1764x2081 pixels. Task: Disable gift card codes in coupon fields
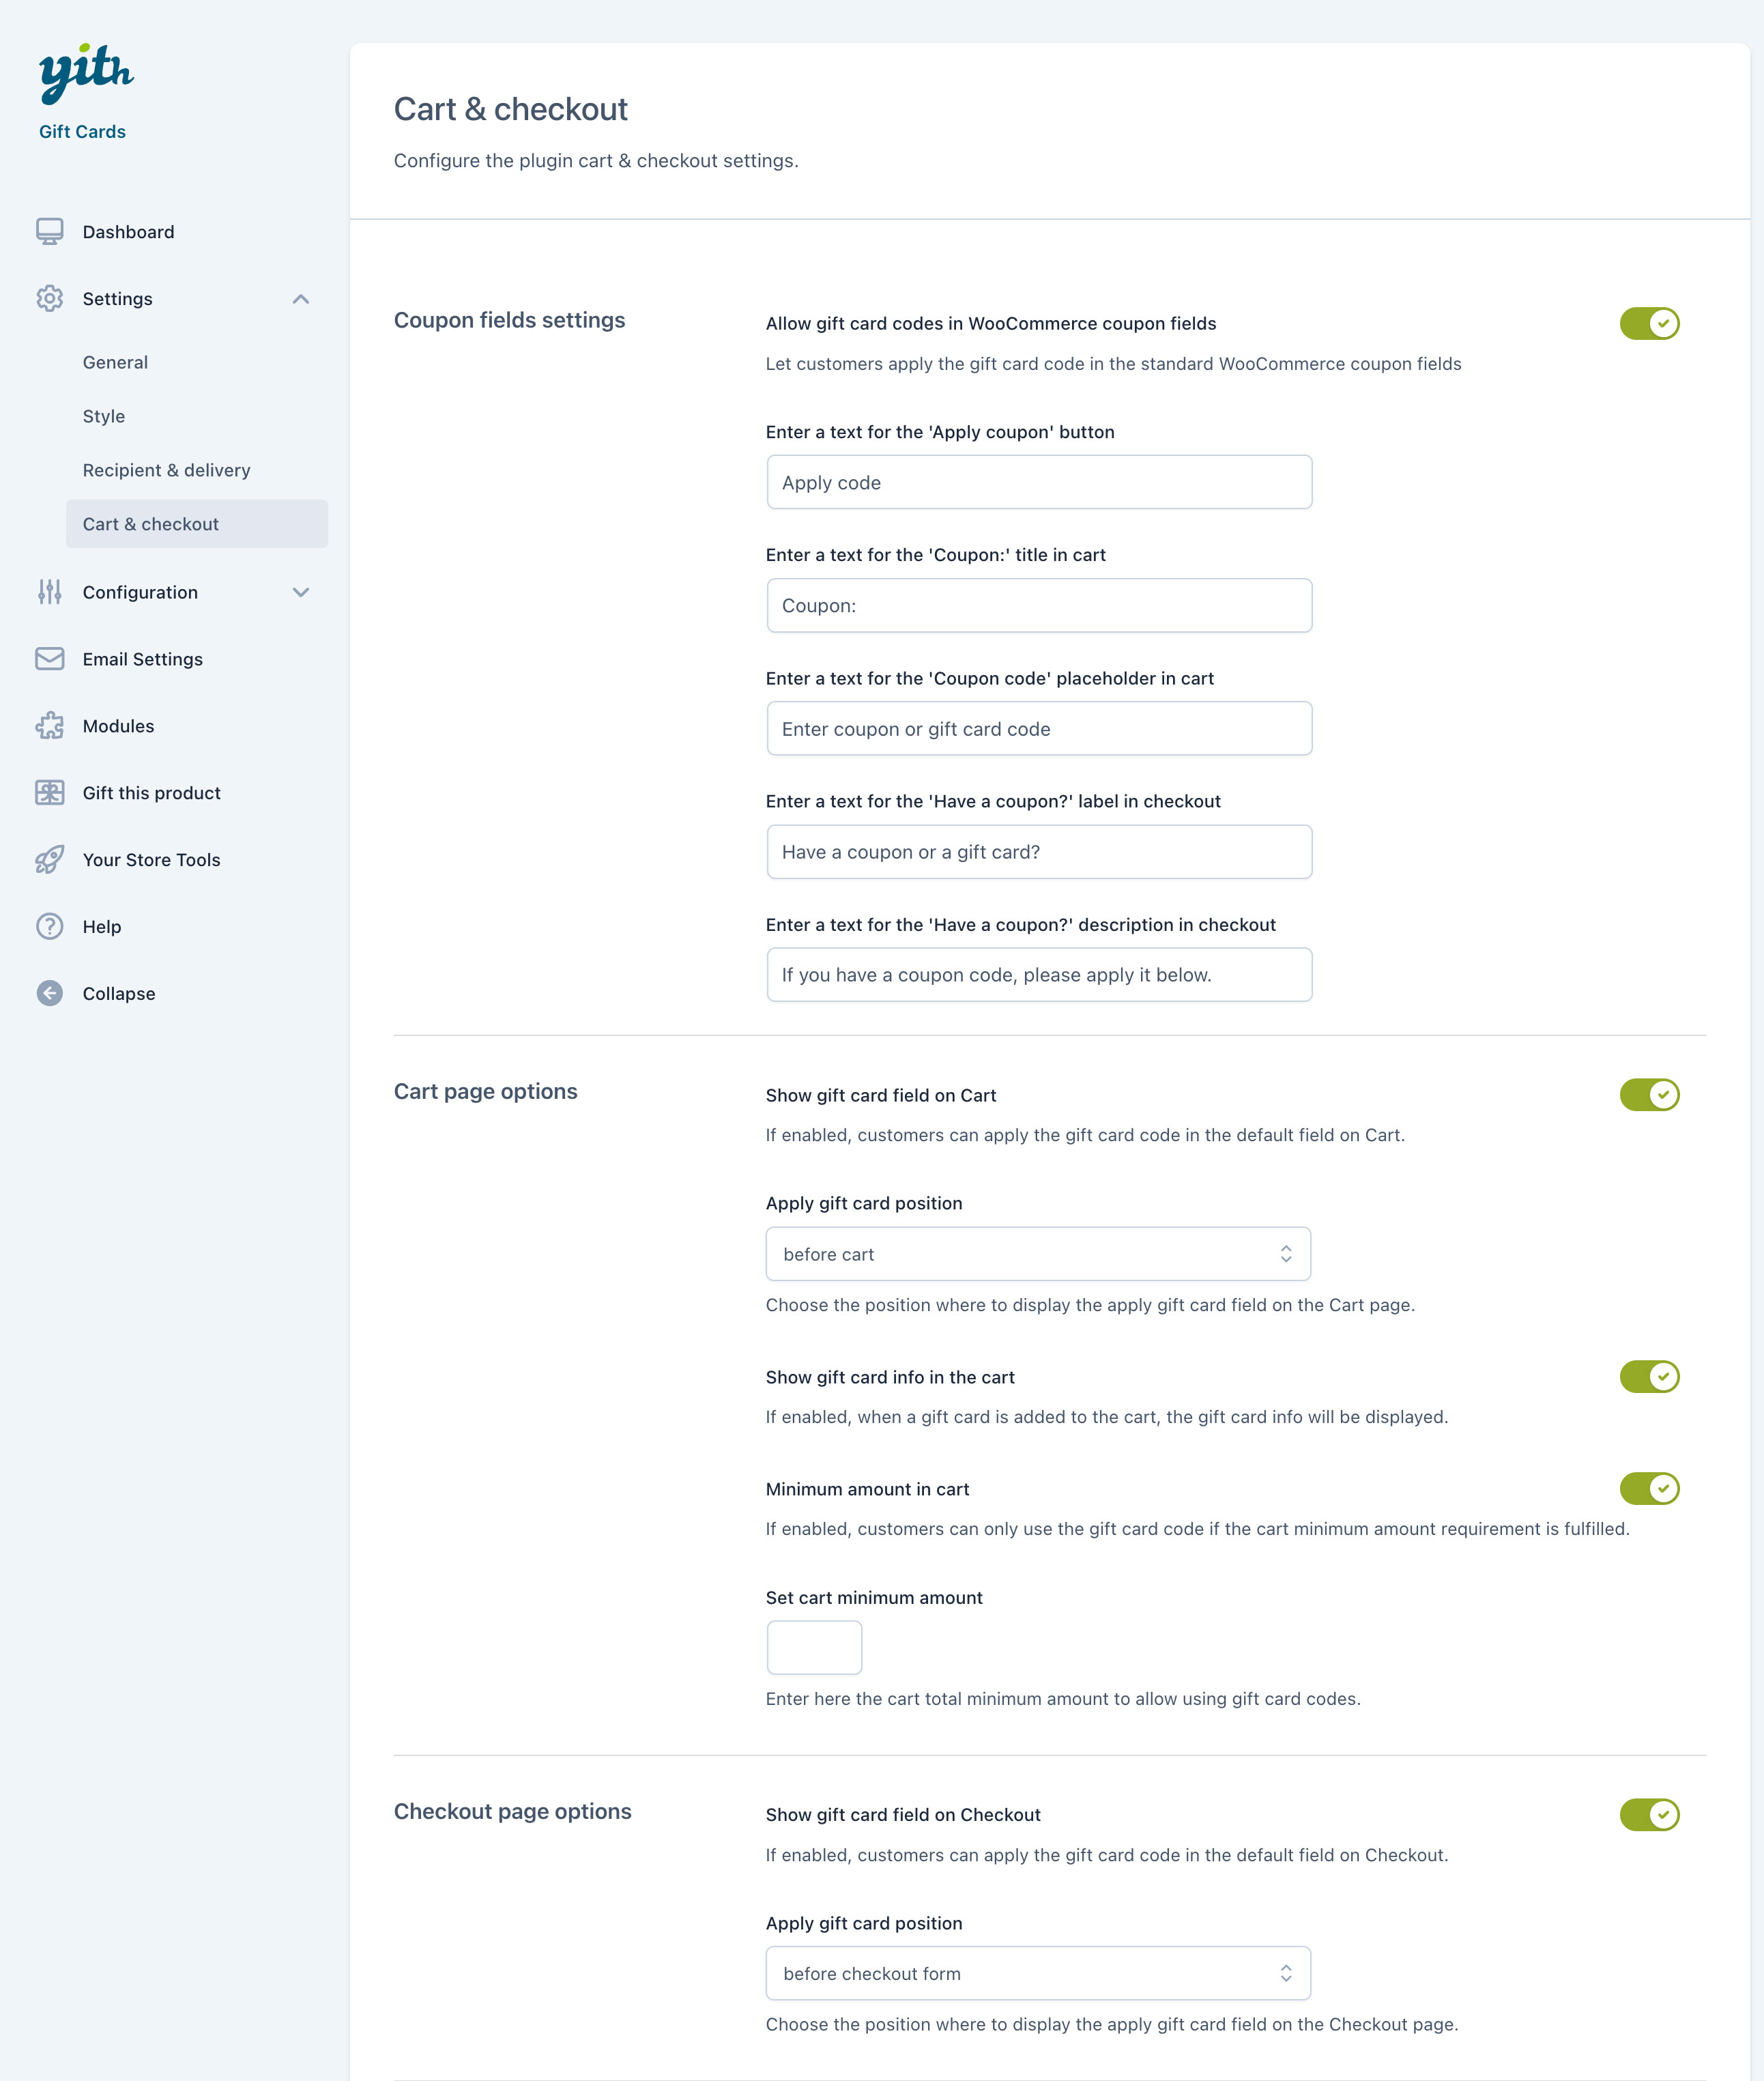tap(1648, 324)
